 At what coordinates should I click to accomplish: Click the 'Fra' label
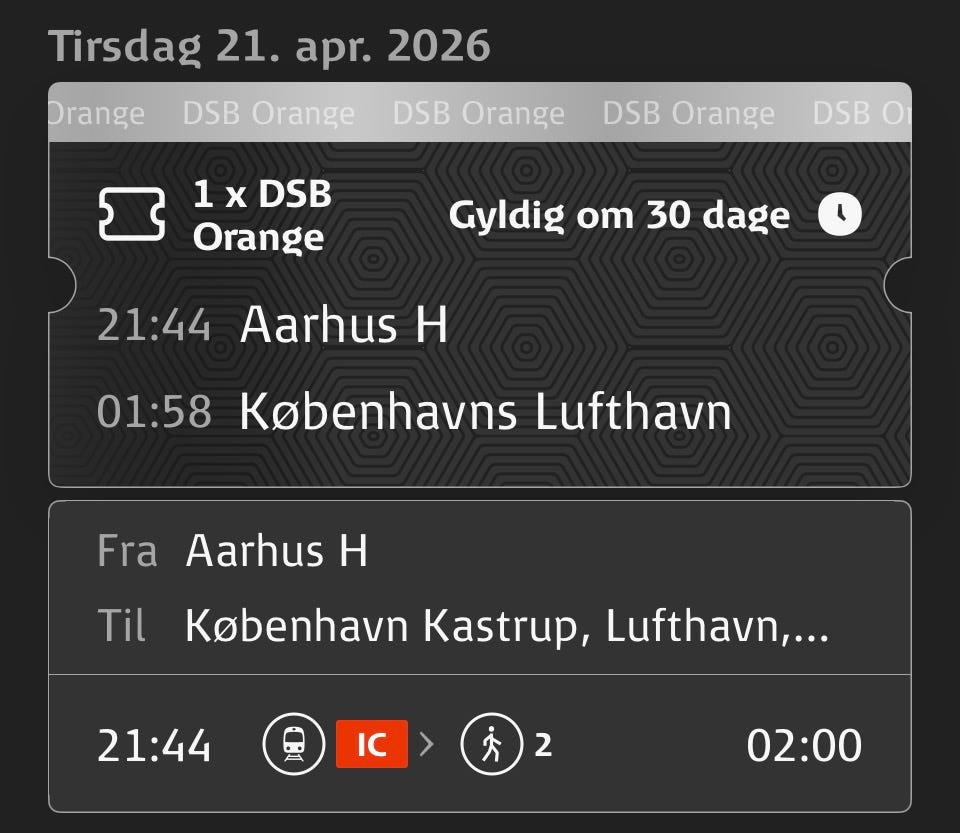(127, 551)
